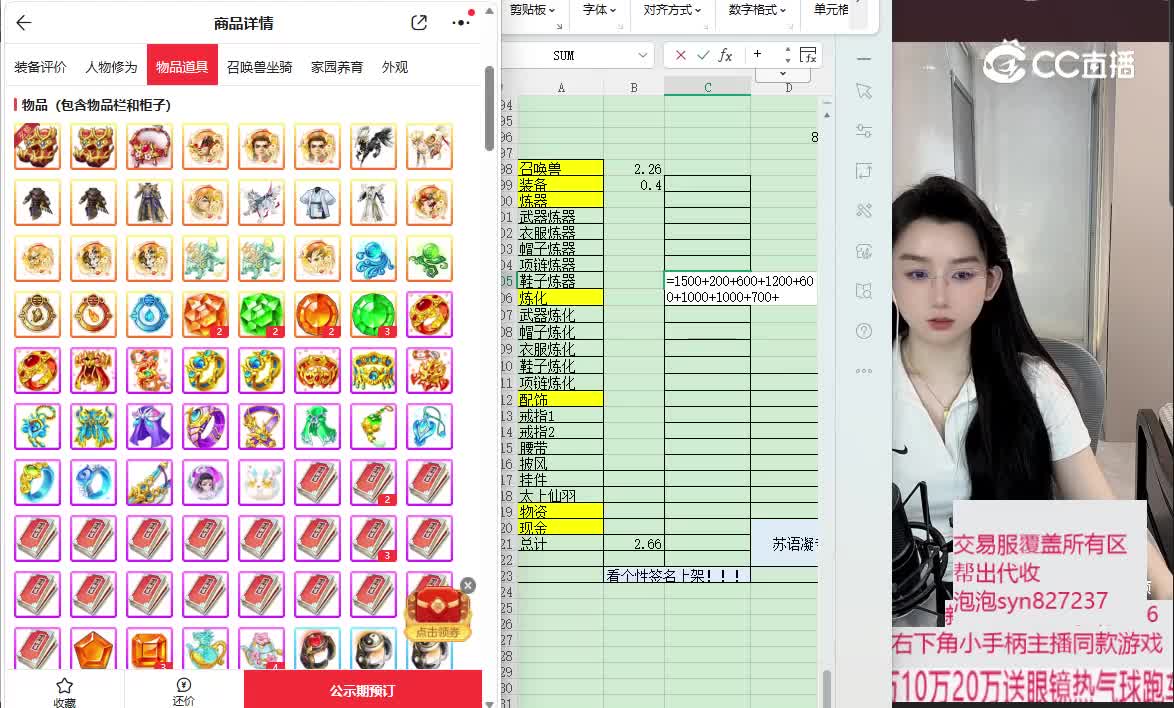This screenshot has width=1174, height=708.
Task: Click the red 公示期预订 button
Action: point(362,690)
